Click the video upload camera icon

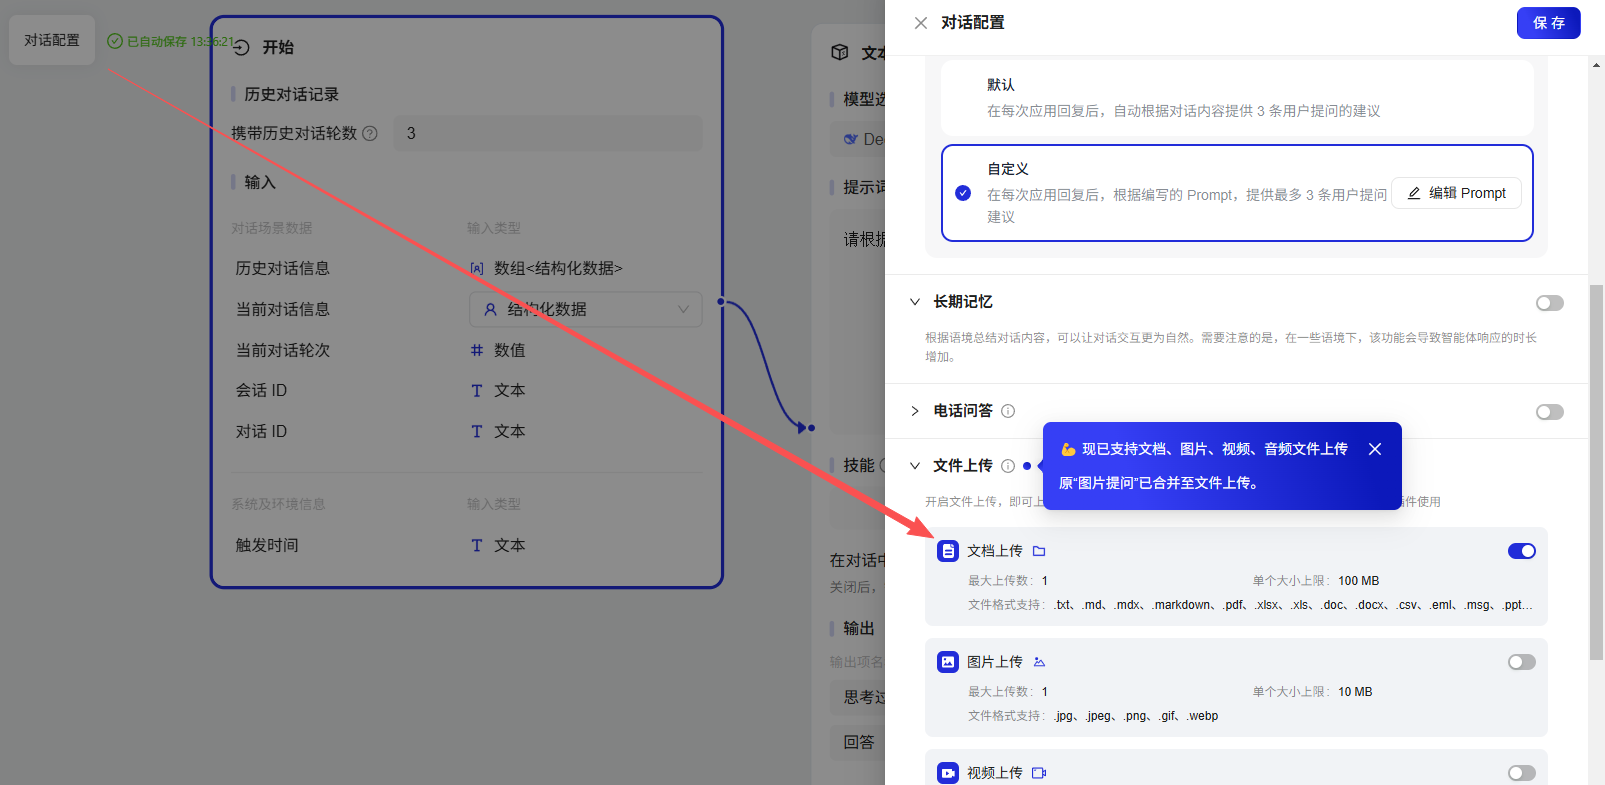pyautogui.click(x=1039, y=773)
